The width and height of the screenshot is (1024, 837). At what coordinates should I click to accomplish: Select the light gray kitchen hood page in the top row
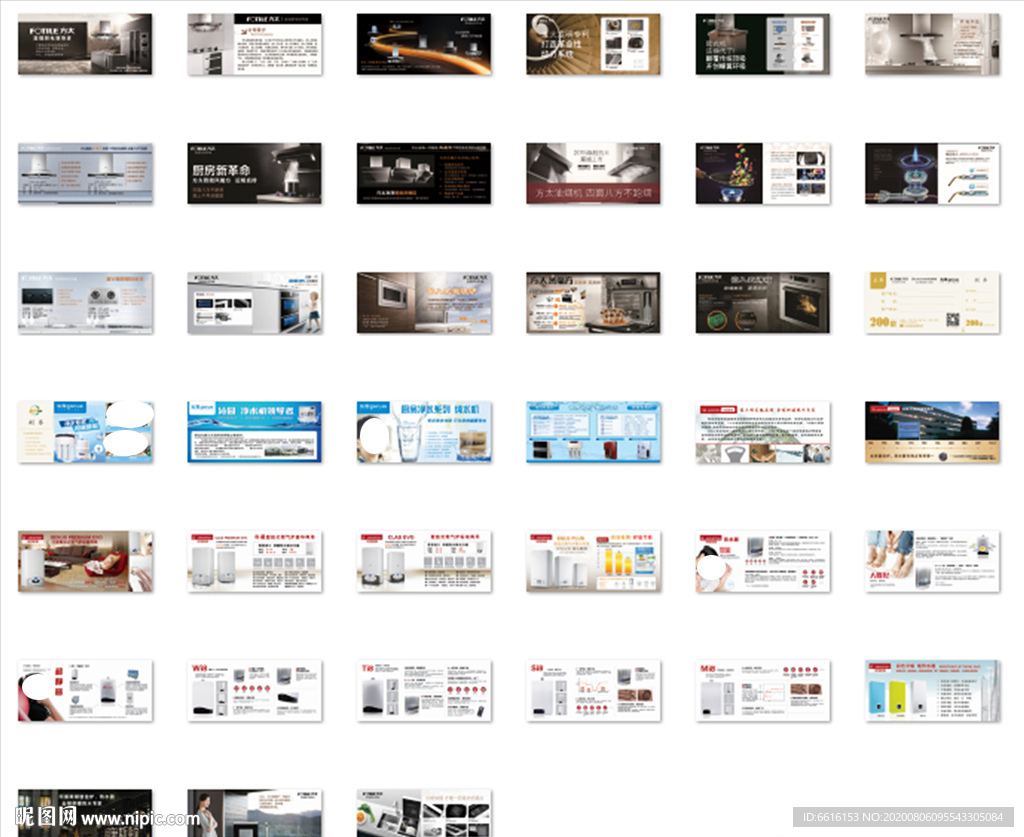click(932, 44)
